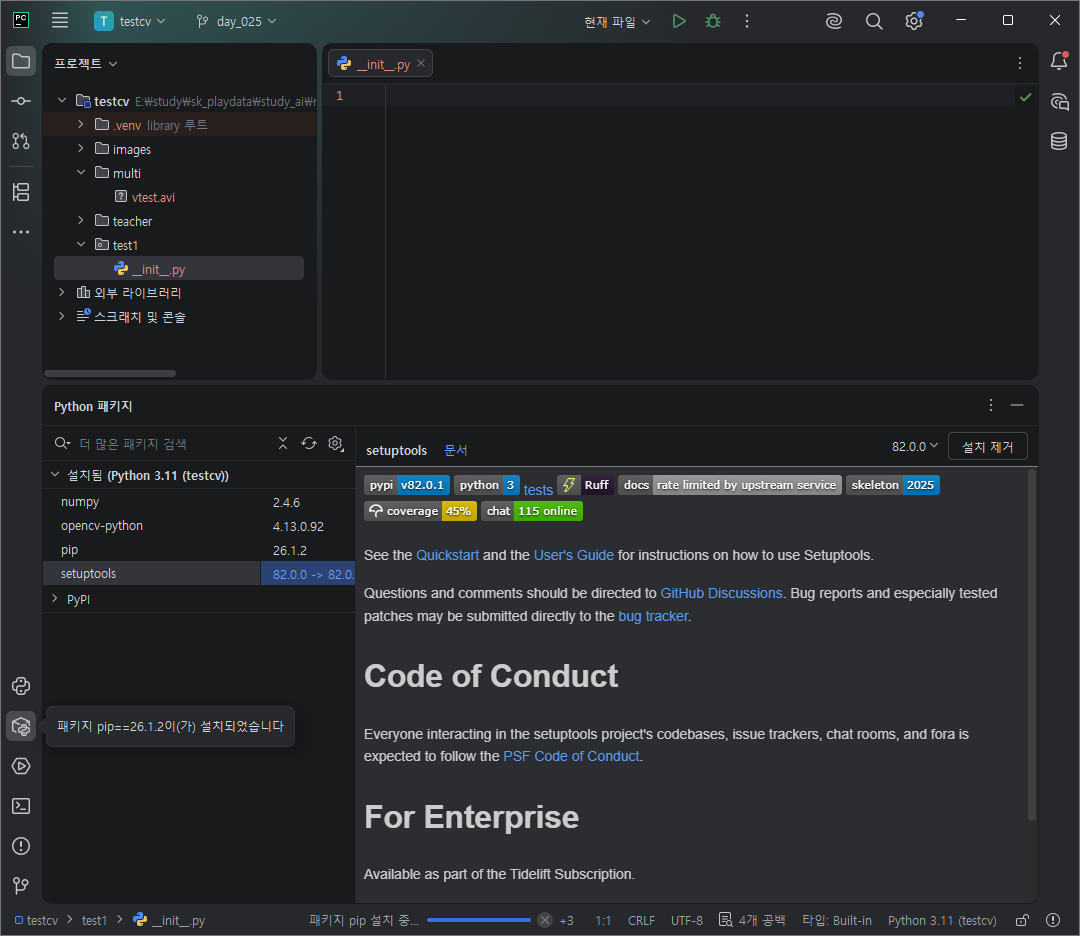Image resolution: width=1080 pixels, height=936 pixels.
Task: Collapse the multi folder
Action: [x=81, y=172]
